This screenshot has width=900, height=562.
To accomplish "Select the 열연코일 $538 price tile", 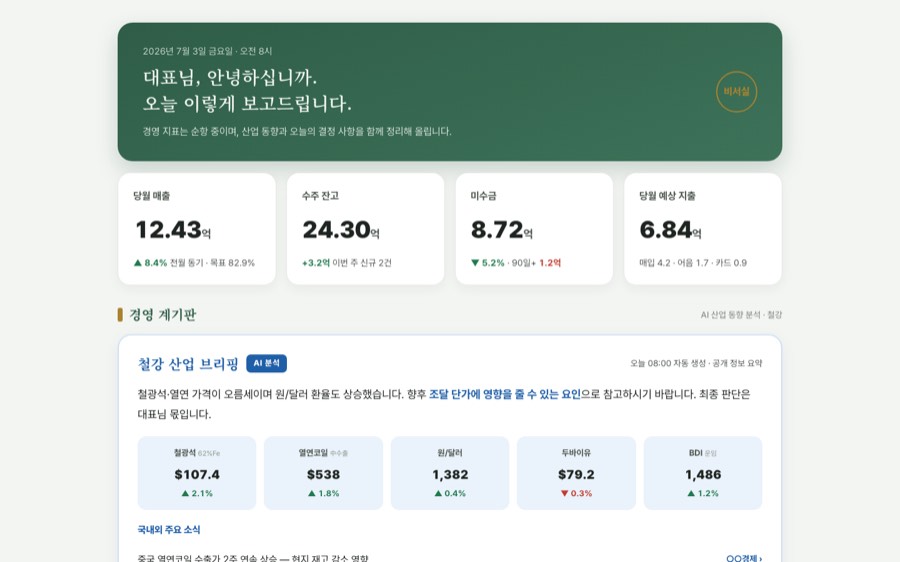I will point(323,473).
